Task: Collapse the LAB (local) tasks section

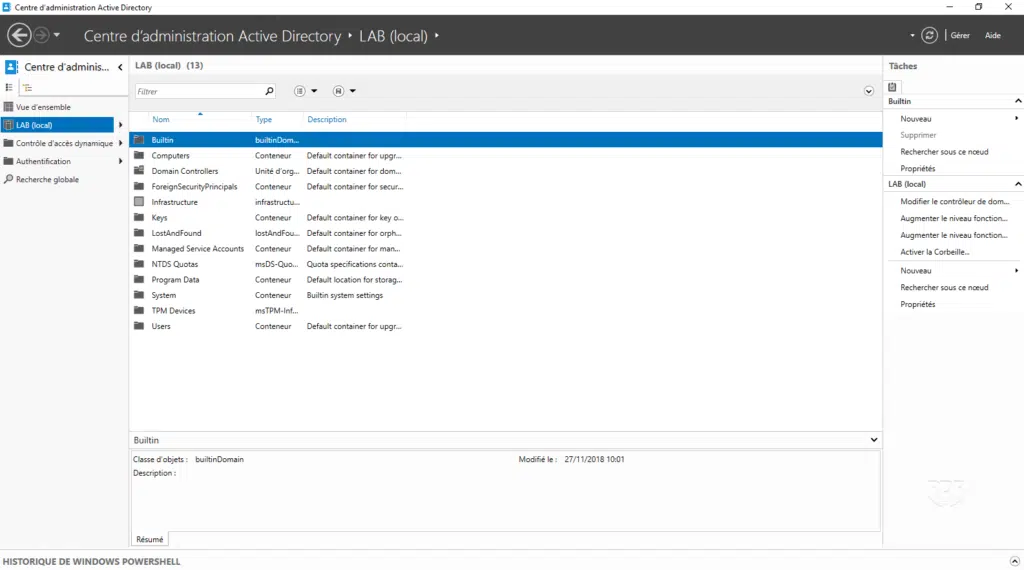Action: coord(1017,184)
